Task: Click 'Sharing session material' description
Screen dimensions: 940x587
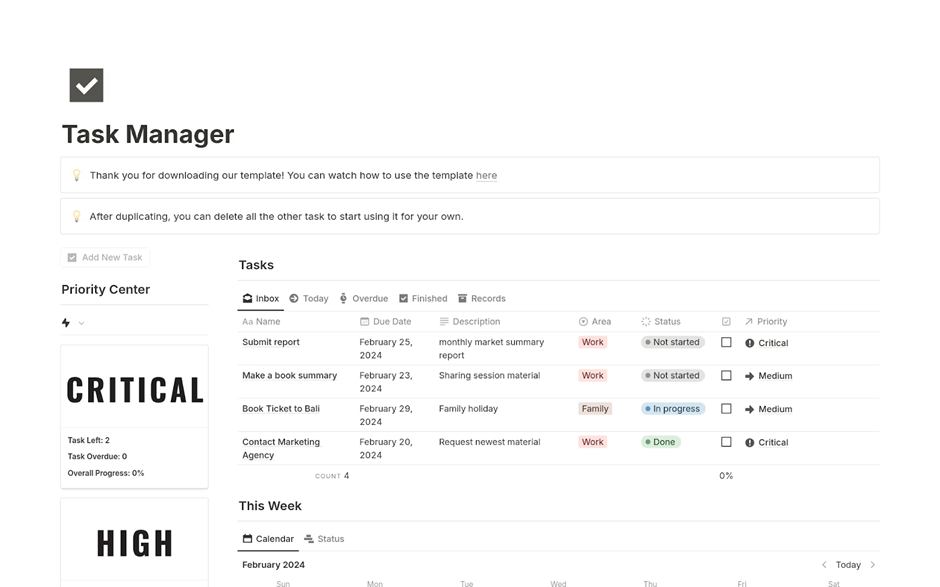Action: (489, 375)
